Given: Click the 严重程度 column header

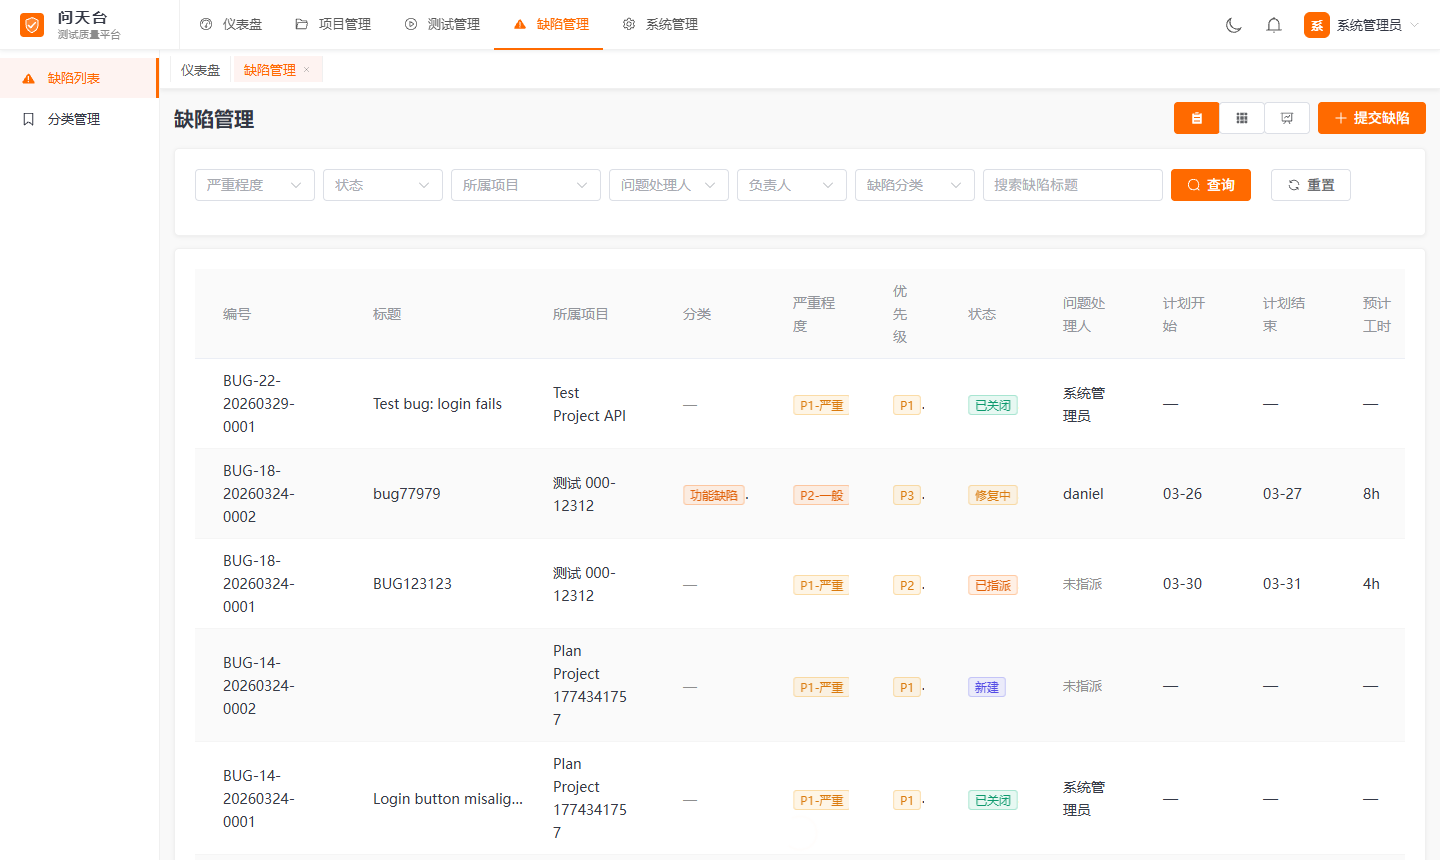Looking at the screenshot, I should click(x=814, y=314).
